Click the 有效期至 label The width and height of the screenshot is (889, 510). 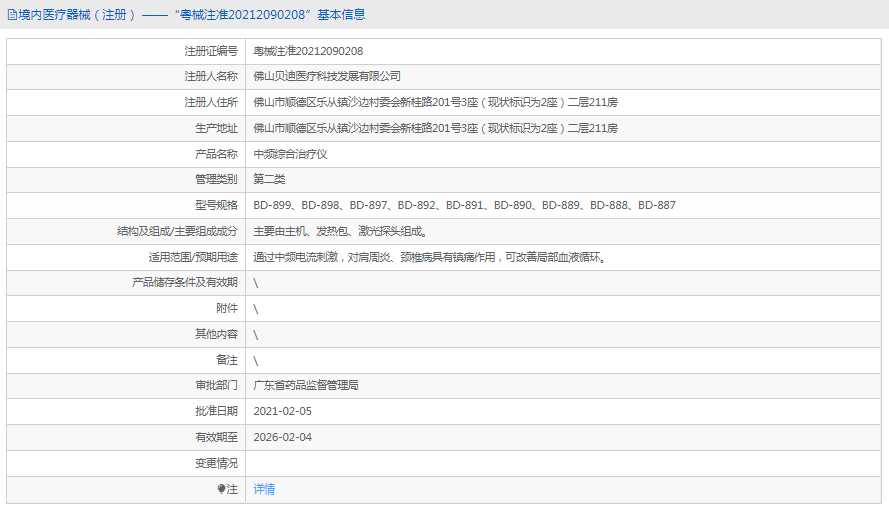coord(217,437)
